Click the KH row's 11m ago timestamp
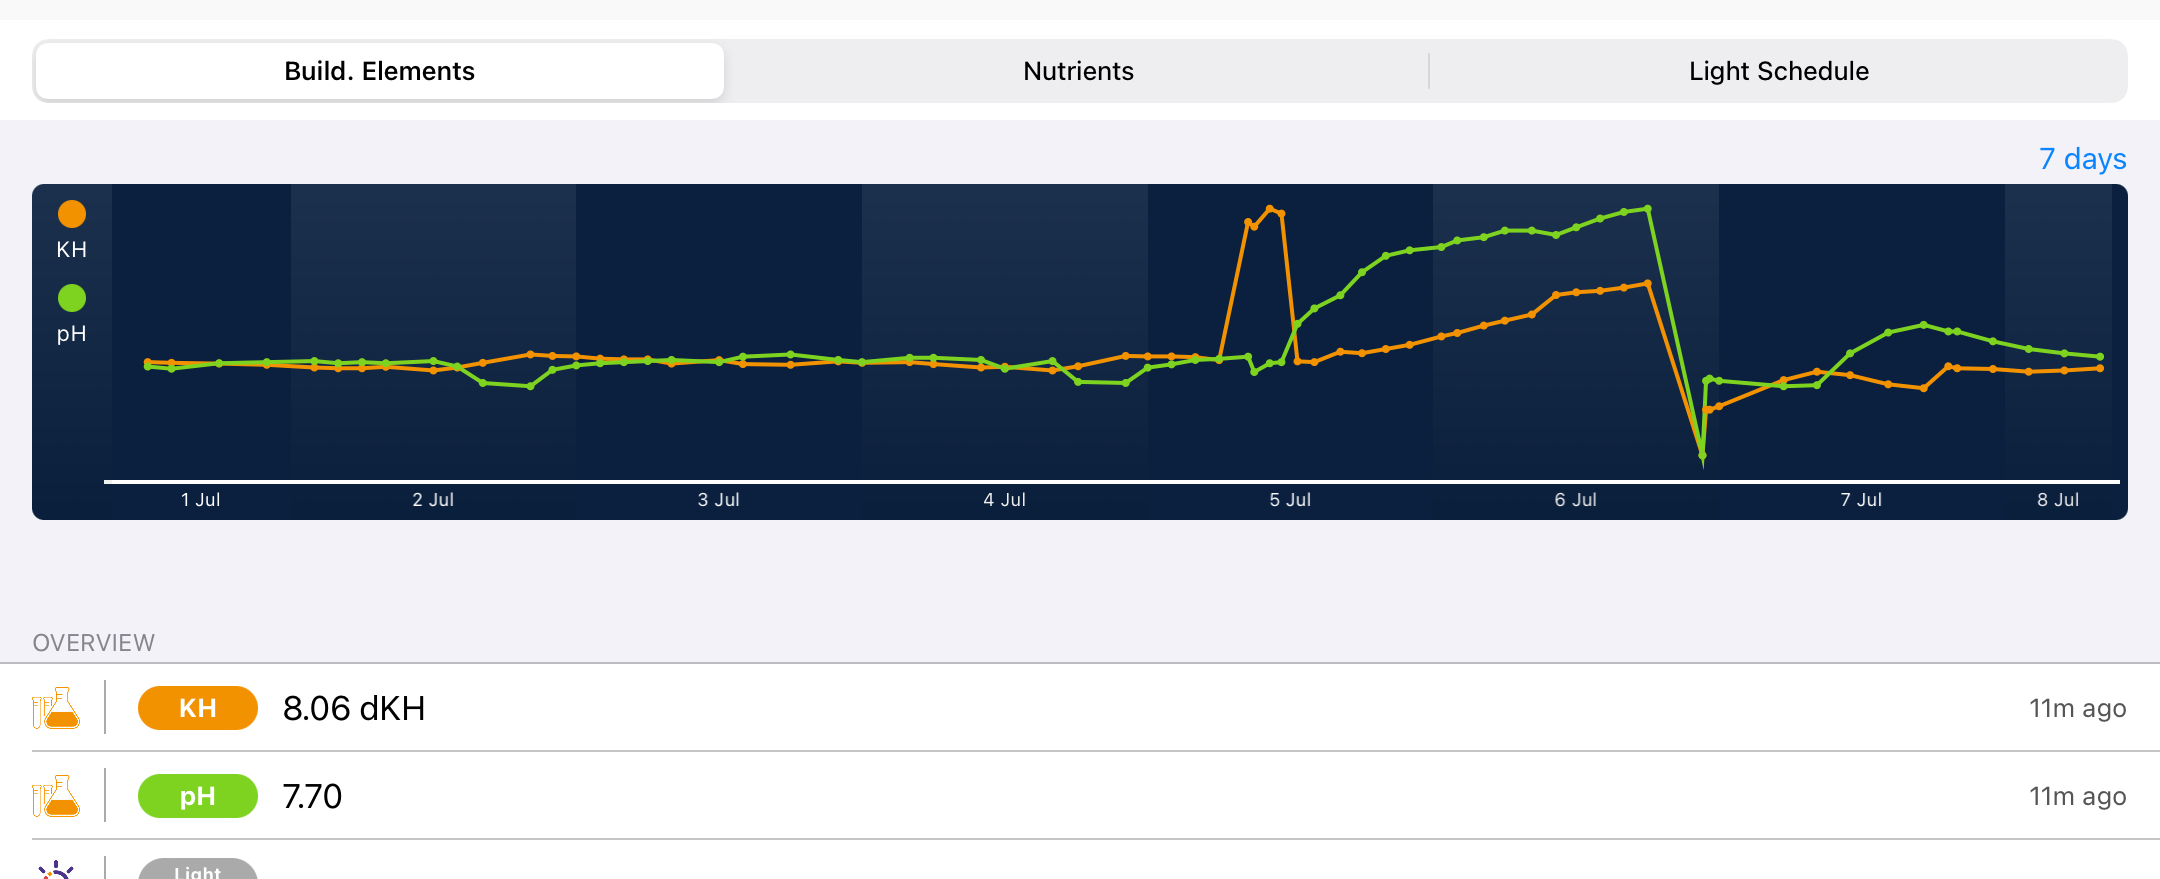The width and height of the screenshot is (2160, 879). [2077, 708]
